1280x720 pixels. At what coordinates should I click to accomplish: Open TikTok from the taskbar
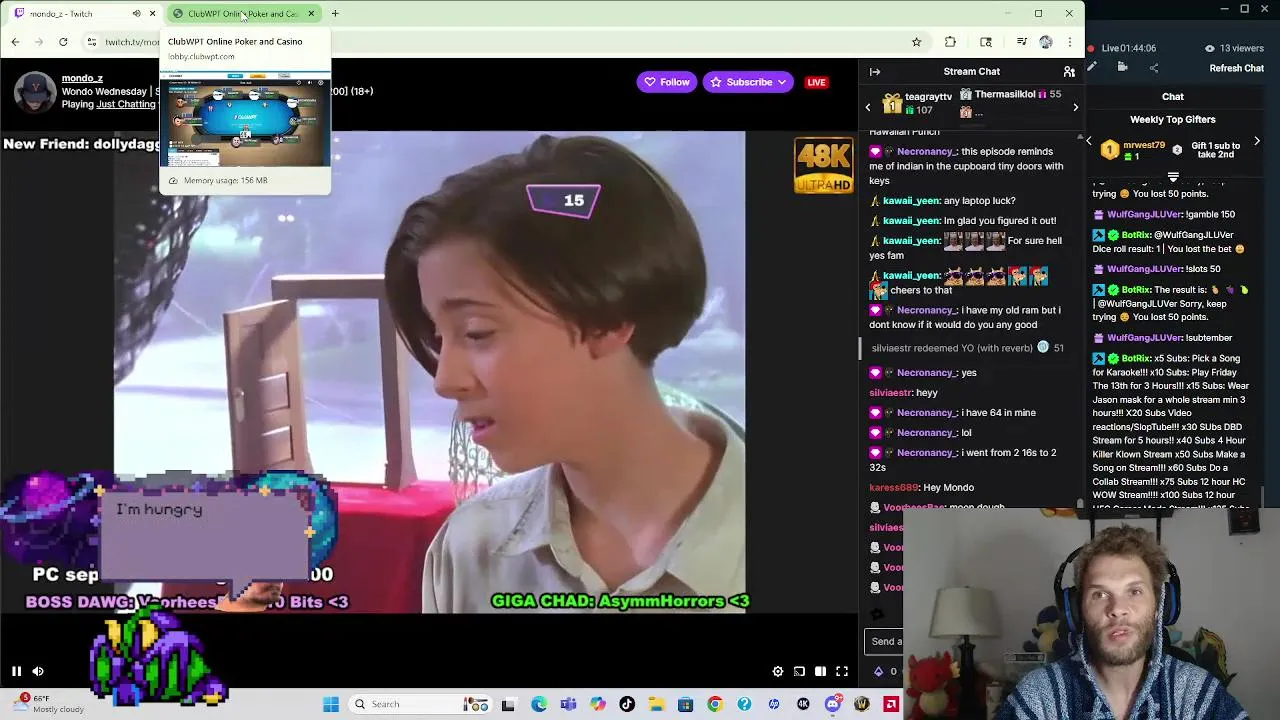[x=627, y=704]
